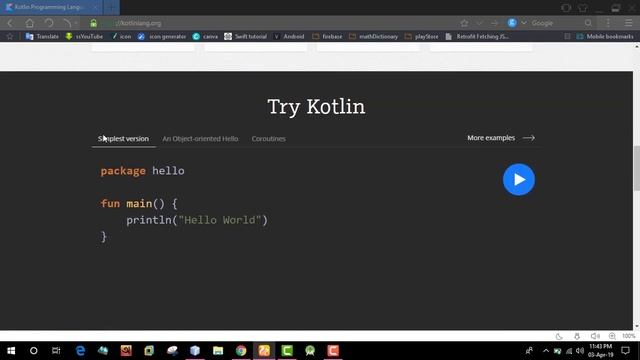Open the Windows Action Center notifications

tap(625, 351)
